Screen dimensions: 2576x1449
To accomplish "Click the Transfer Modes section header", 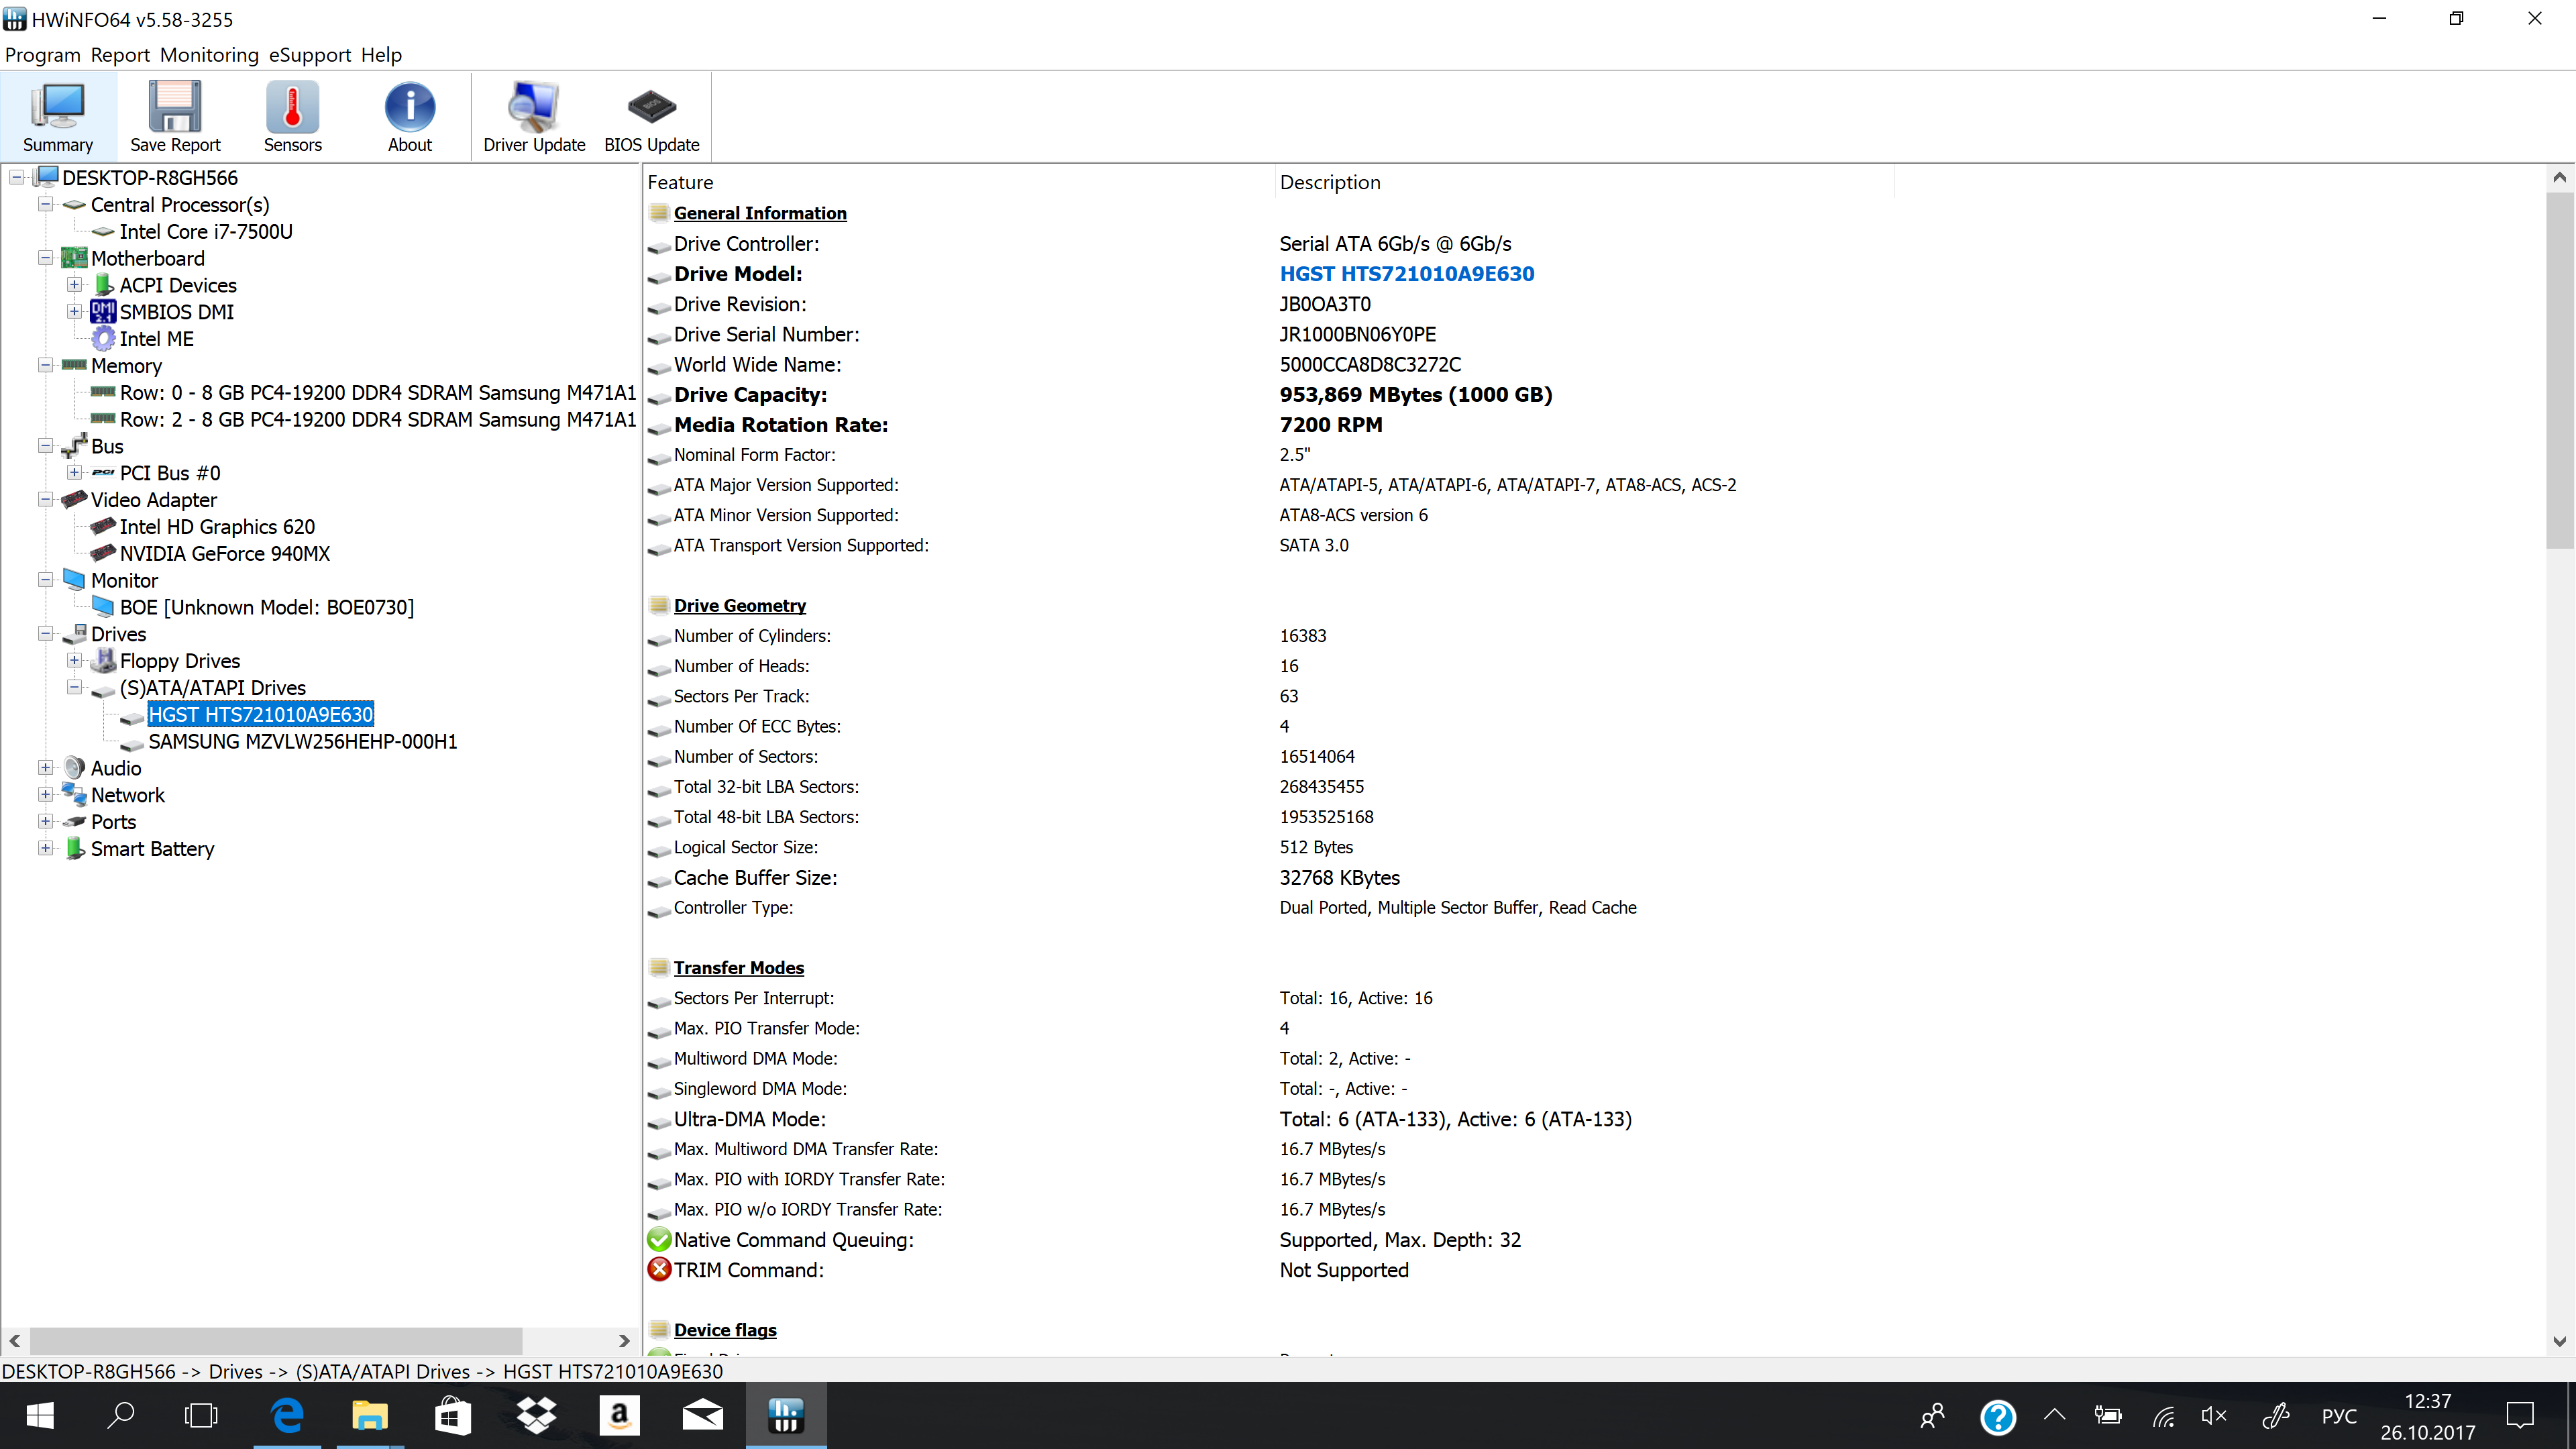I will point(739,968).
